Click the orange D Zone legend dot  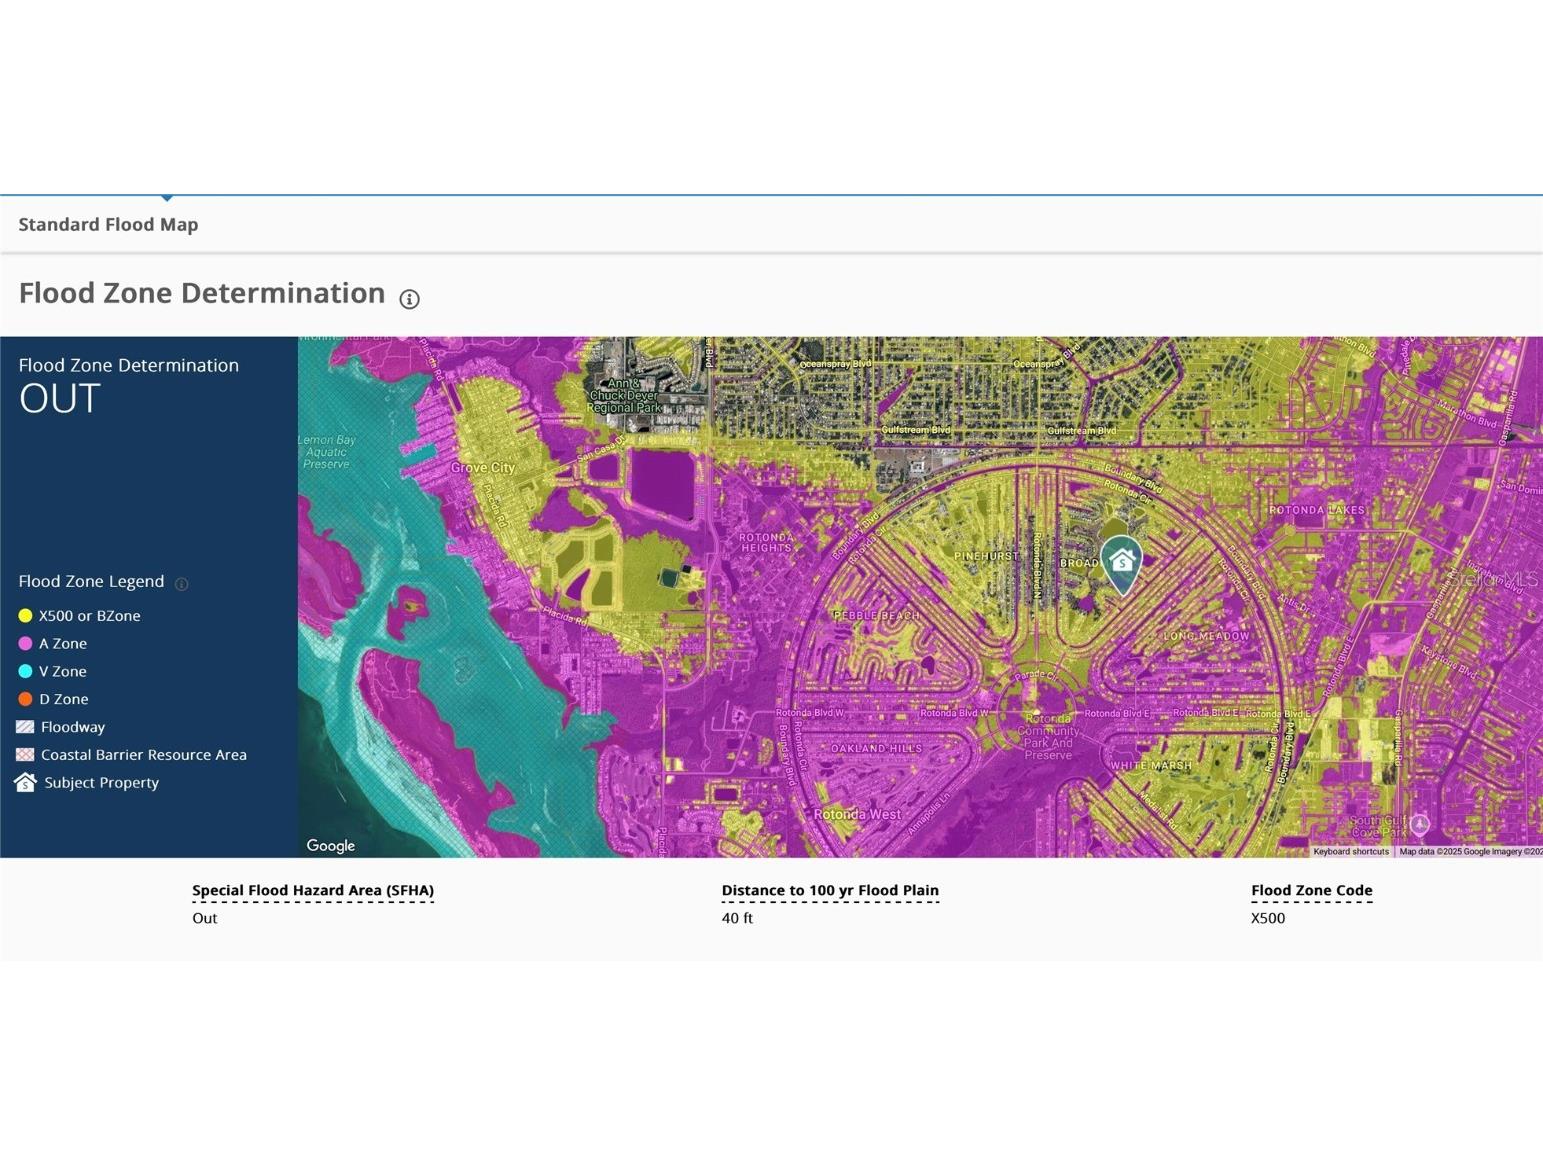pos(26,700)
